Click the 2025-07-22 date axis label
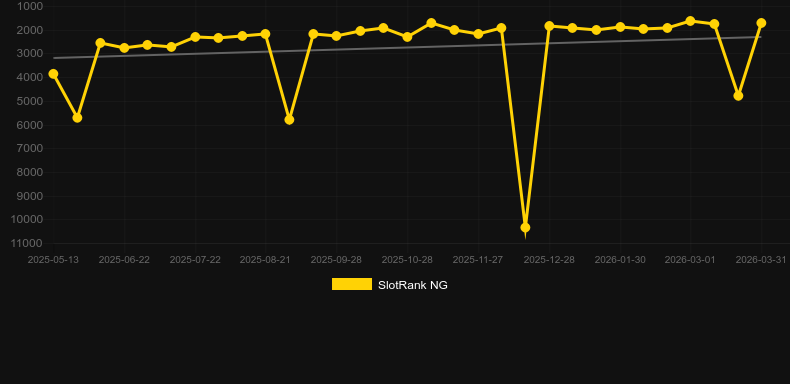This screenshot has height=384, width=790. (x=195, y=260)
